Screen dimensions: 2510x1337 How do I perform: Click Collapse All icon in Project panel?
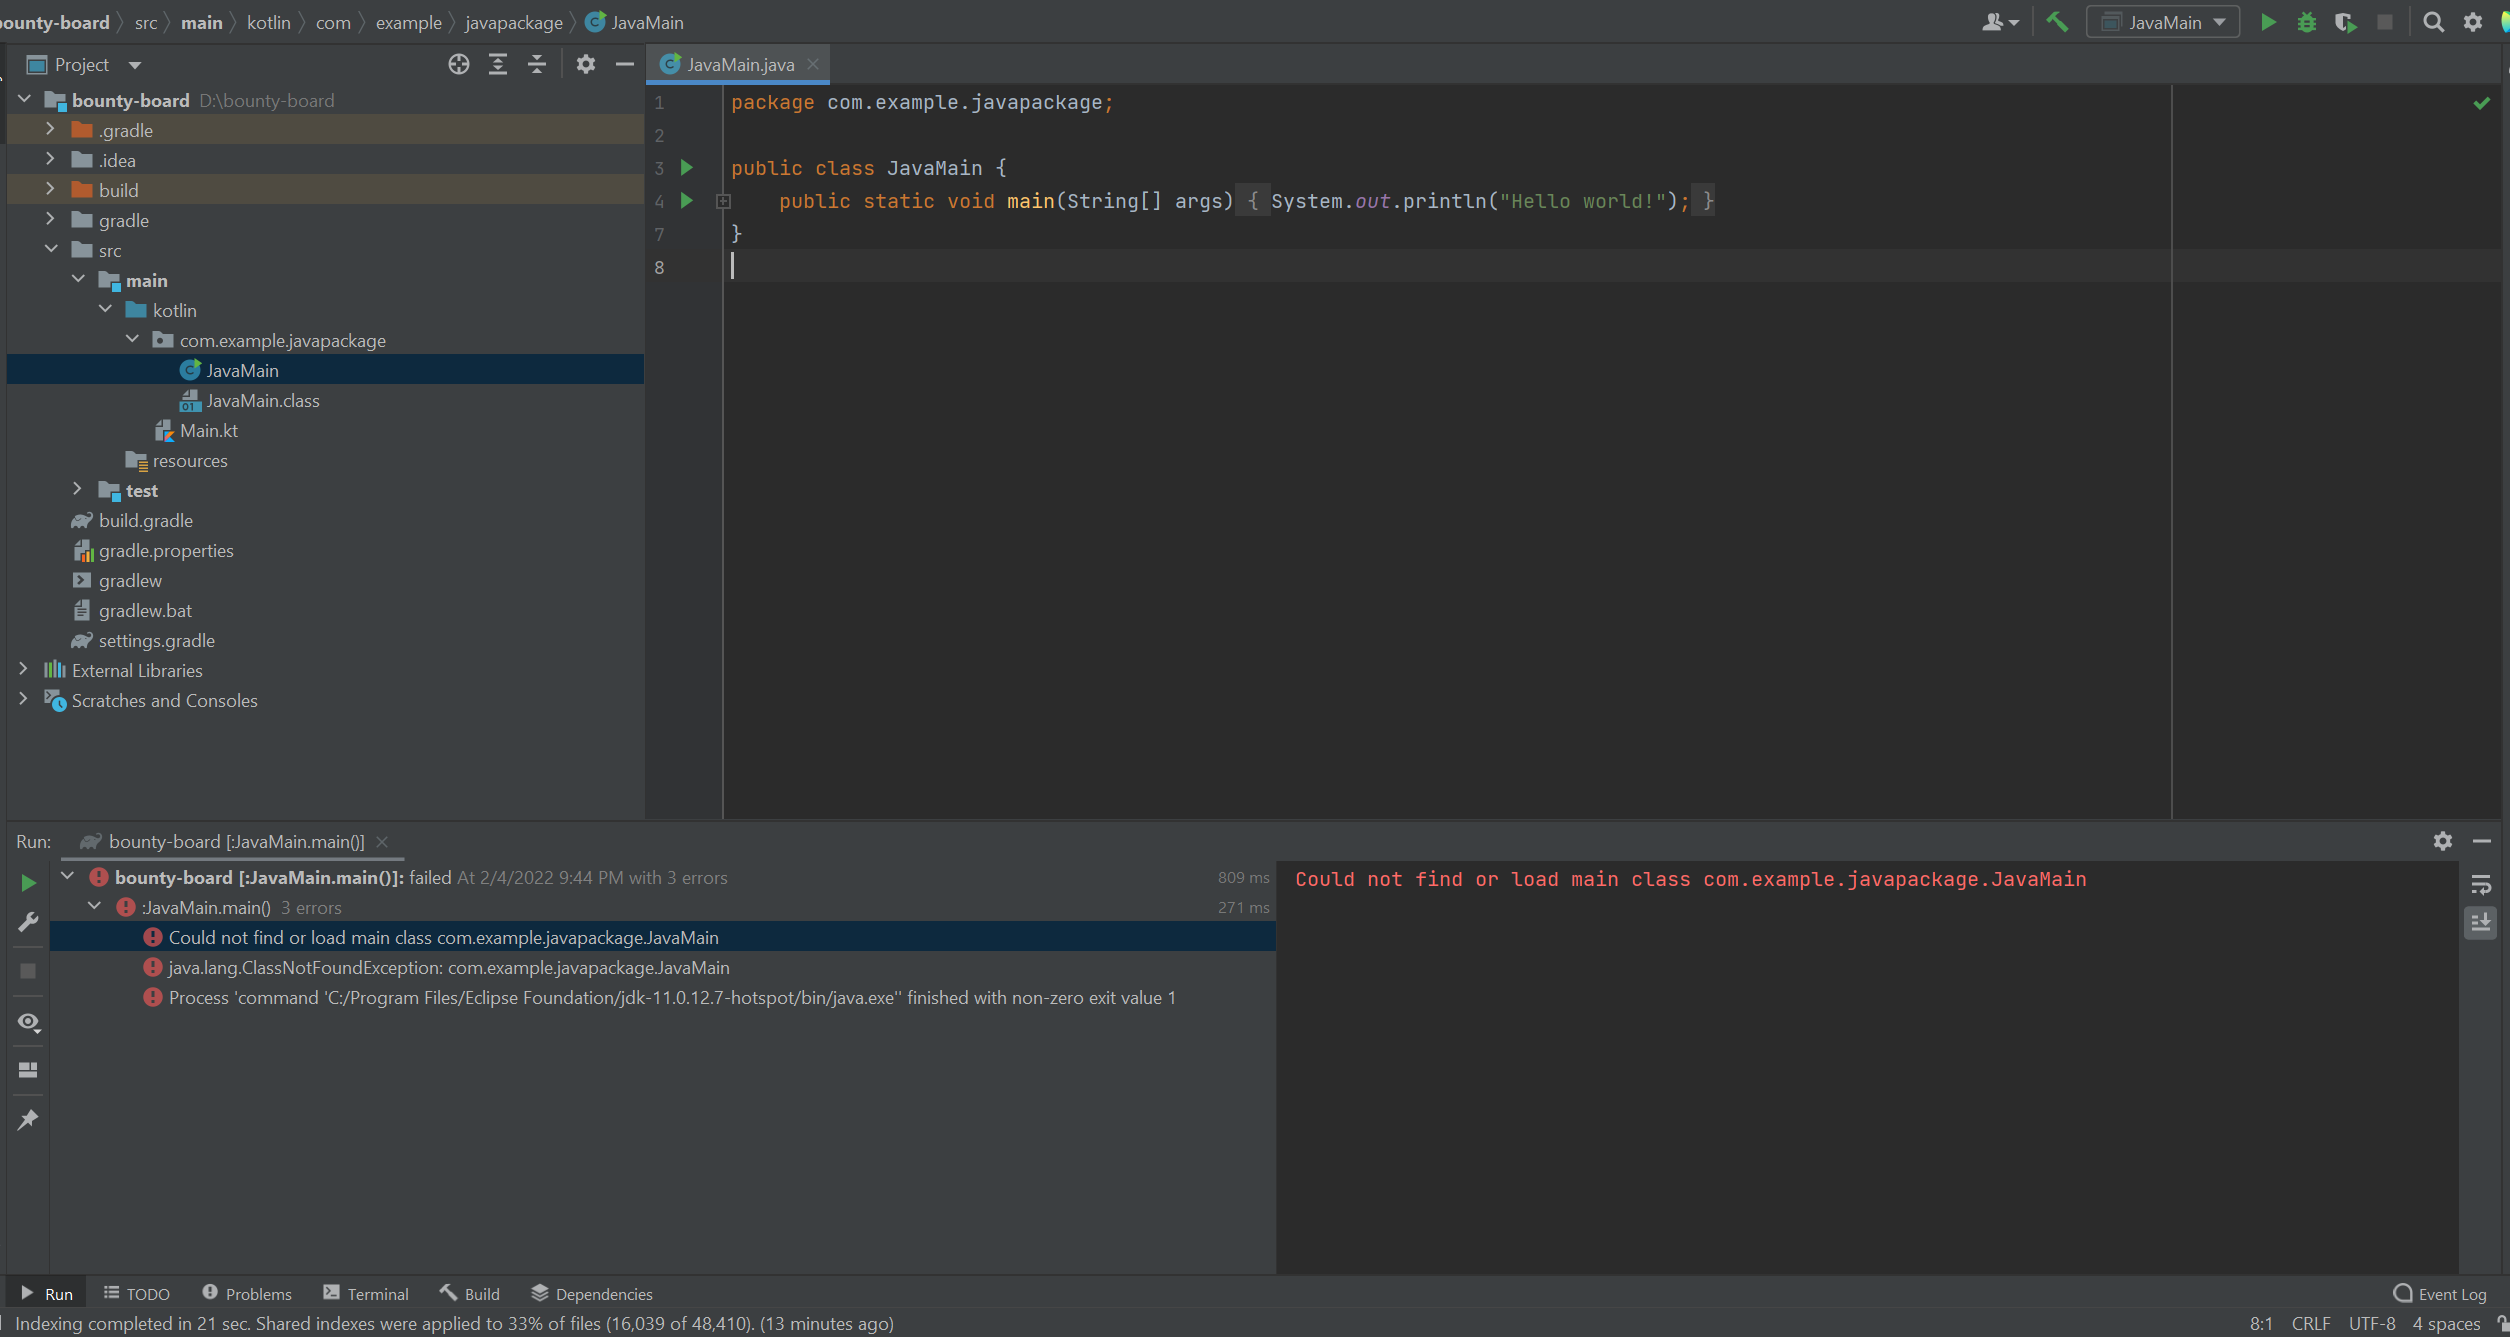(537, 65)
